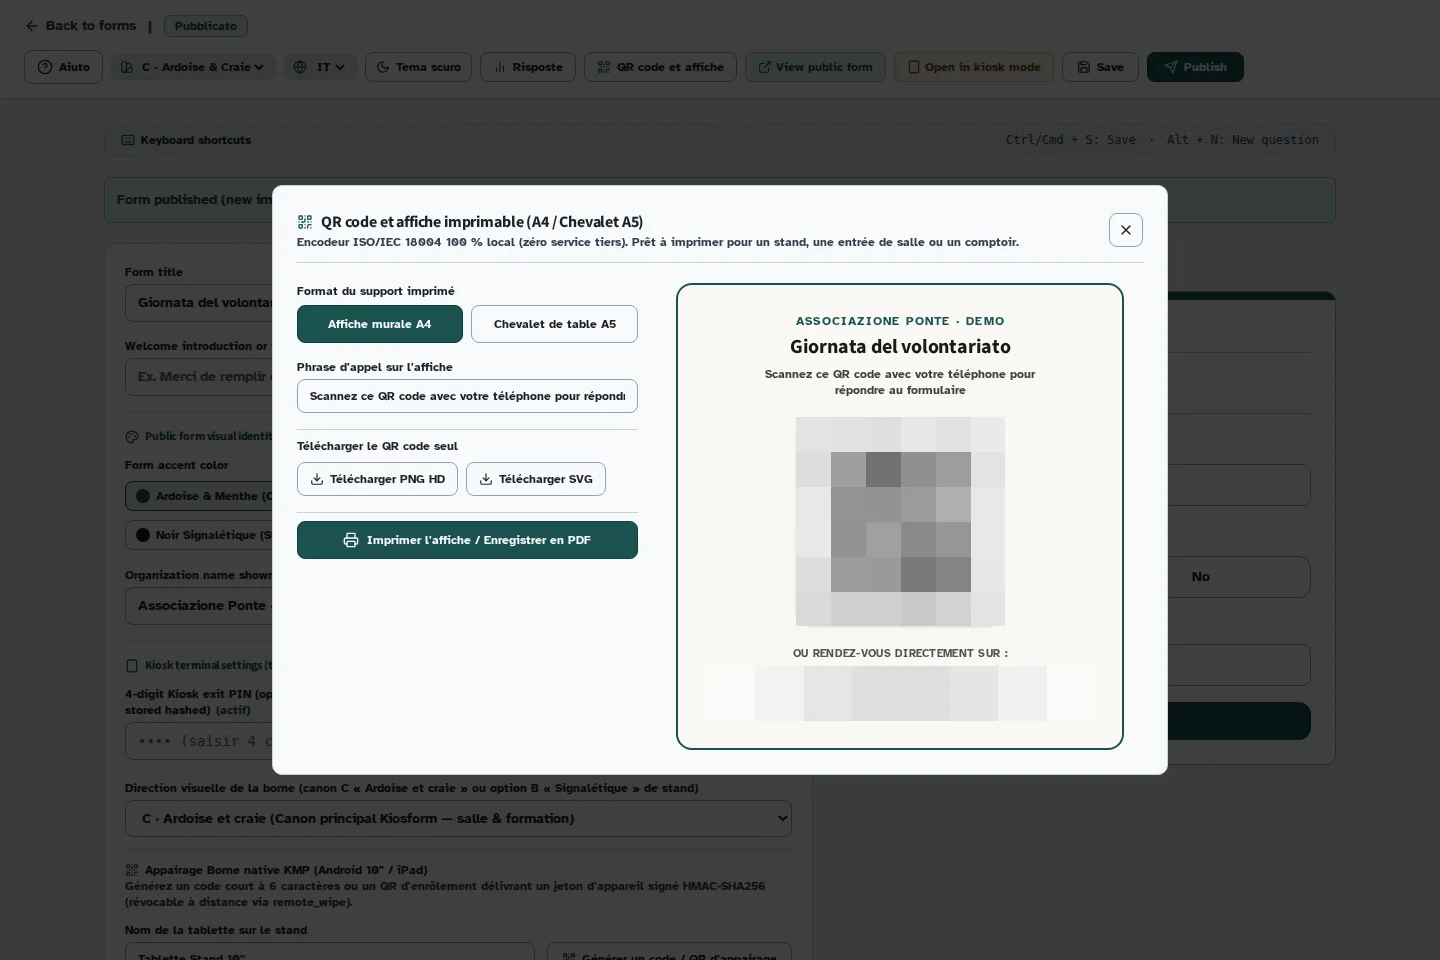This screenshot has width=1440, height=960.
Task: Click the Form title input field
Action: tap(200, 303)
